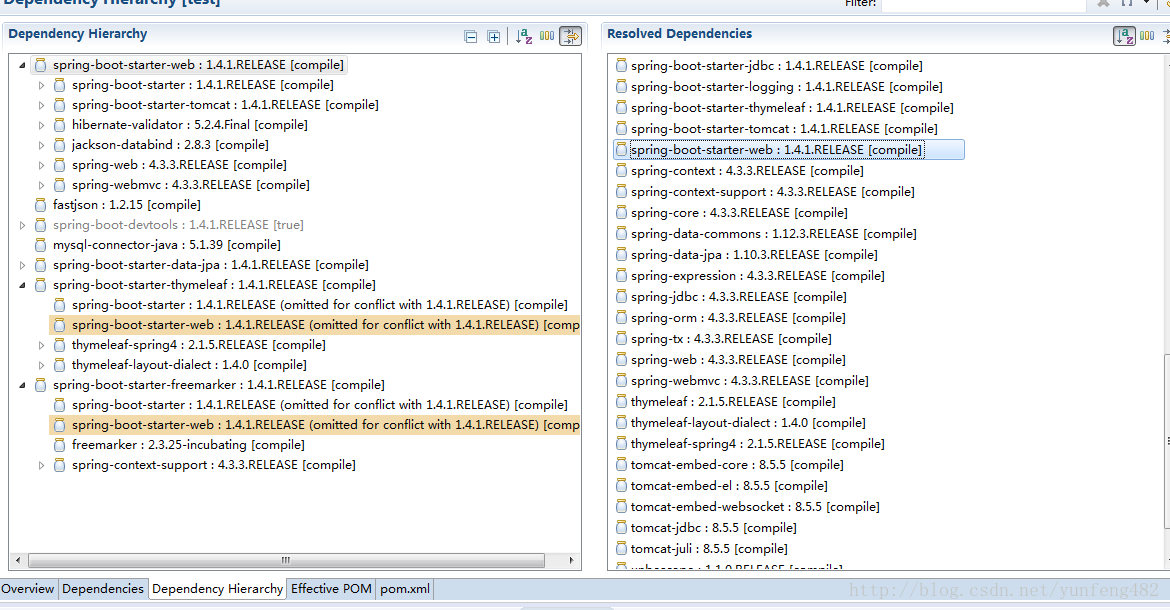Click jar icon of spring-orm
This screenshot has height=610, width=1170.
coord(621,318)
